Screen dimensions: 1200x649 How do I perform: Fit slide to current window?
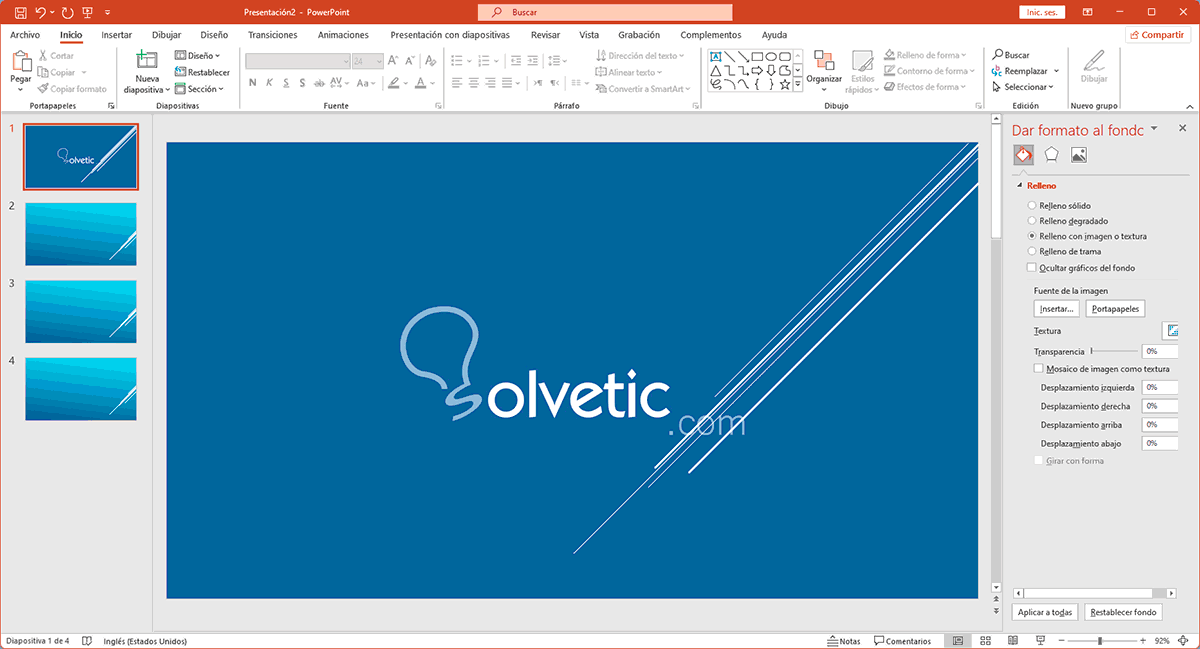coord(1185,641)
